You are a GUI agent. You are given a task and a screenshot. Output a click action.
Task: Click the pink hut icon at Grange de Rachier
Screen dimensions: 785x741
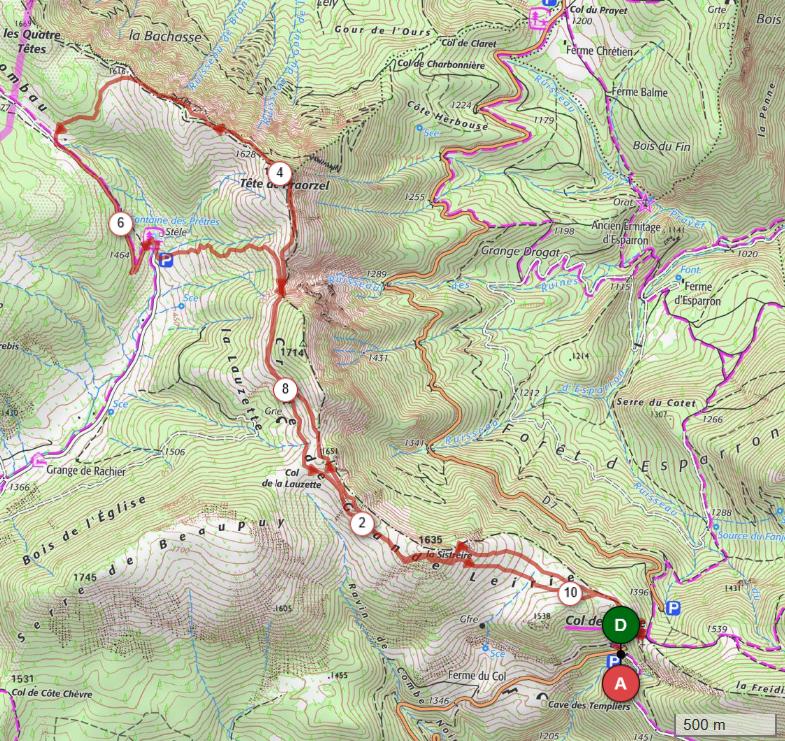(38, 459)
